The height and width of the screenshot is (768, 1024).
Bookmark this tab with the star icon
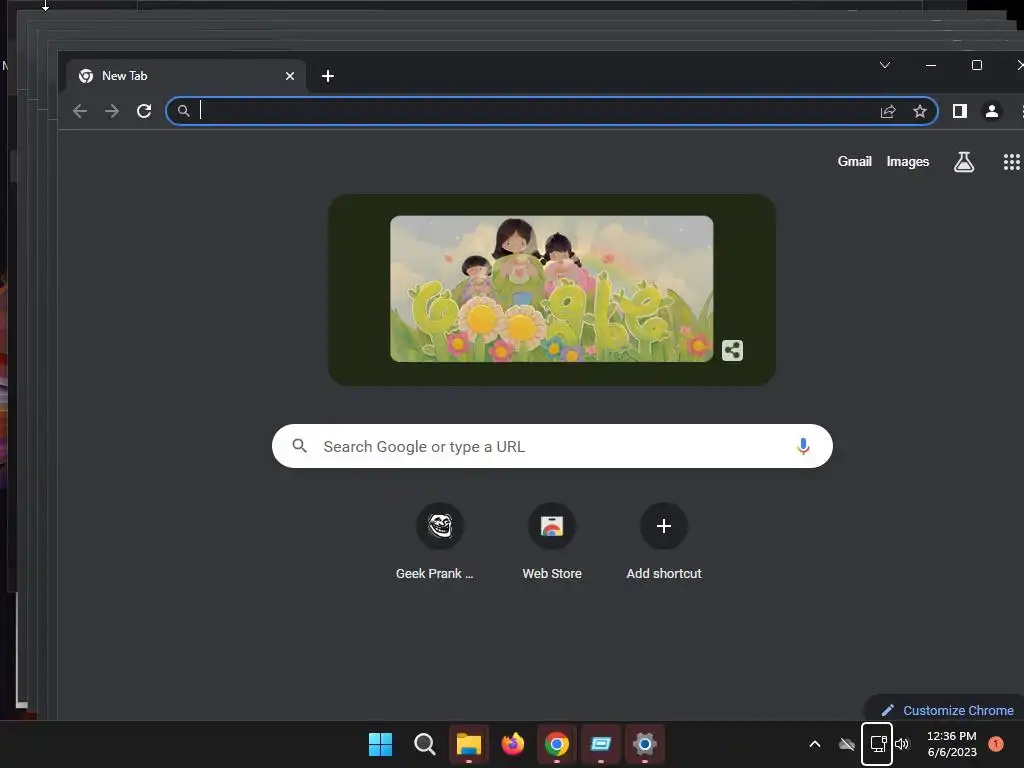point(920,112)
